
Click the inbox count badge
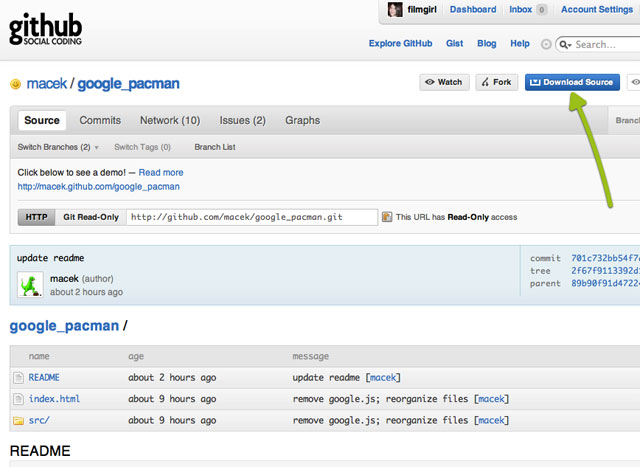541,9
